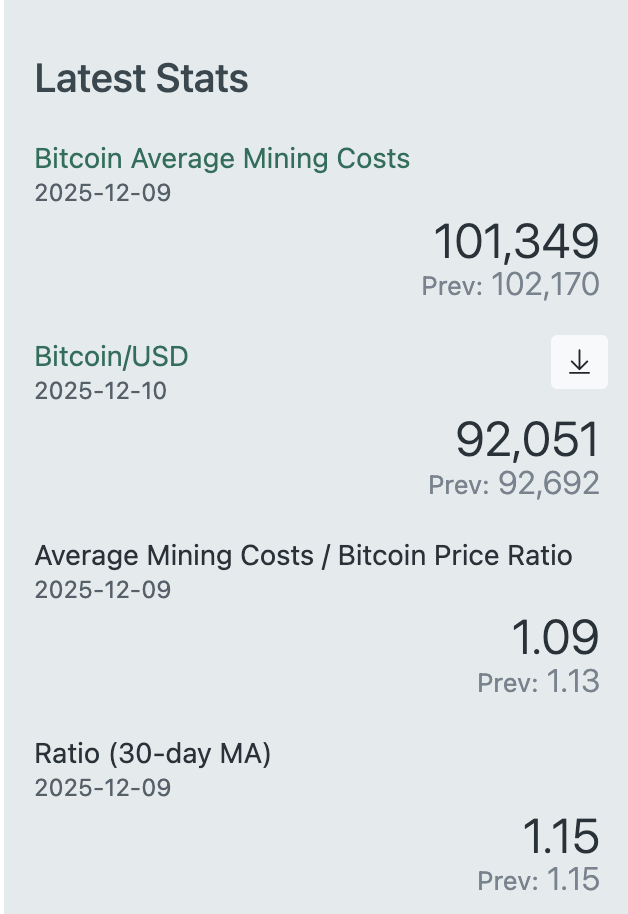Click the 'Prev: 1.15' text
Image resolution: width=628 pixels, height=914 pixels.
click(x=538, y=880)
